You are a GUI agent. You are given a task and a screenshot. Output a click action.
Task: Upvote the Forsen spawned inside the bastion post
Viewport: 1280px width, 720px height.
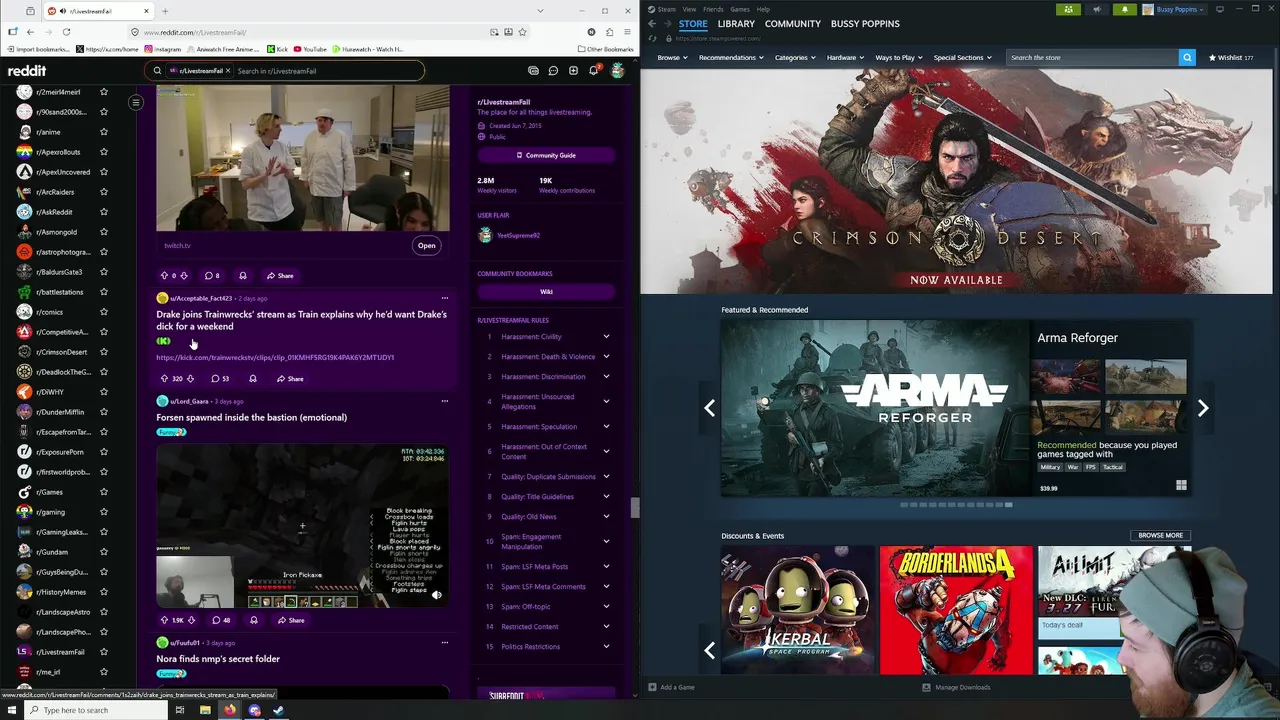point(164,620)
